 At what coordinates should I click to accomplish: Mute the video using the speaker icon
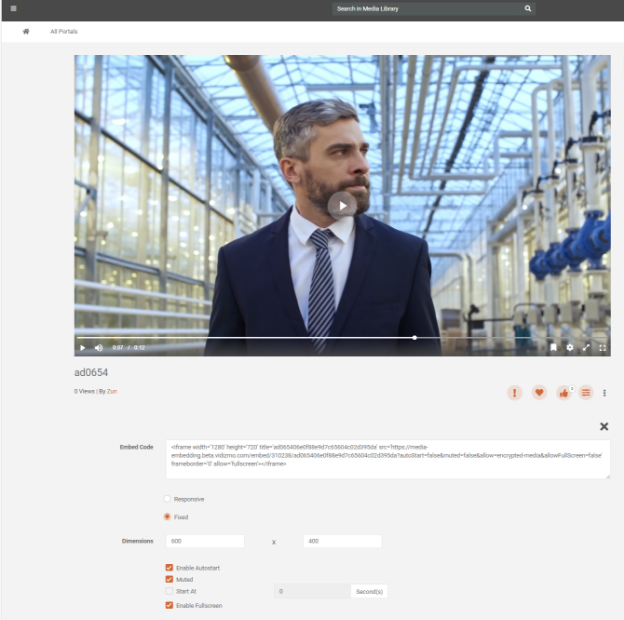point(98,348)
